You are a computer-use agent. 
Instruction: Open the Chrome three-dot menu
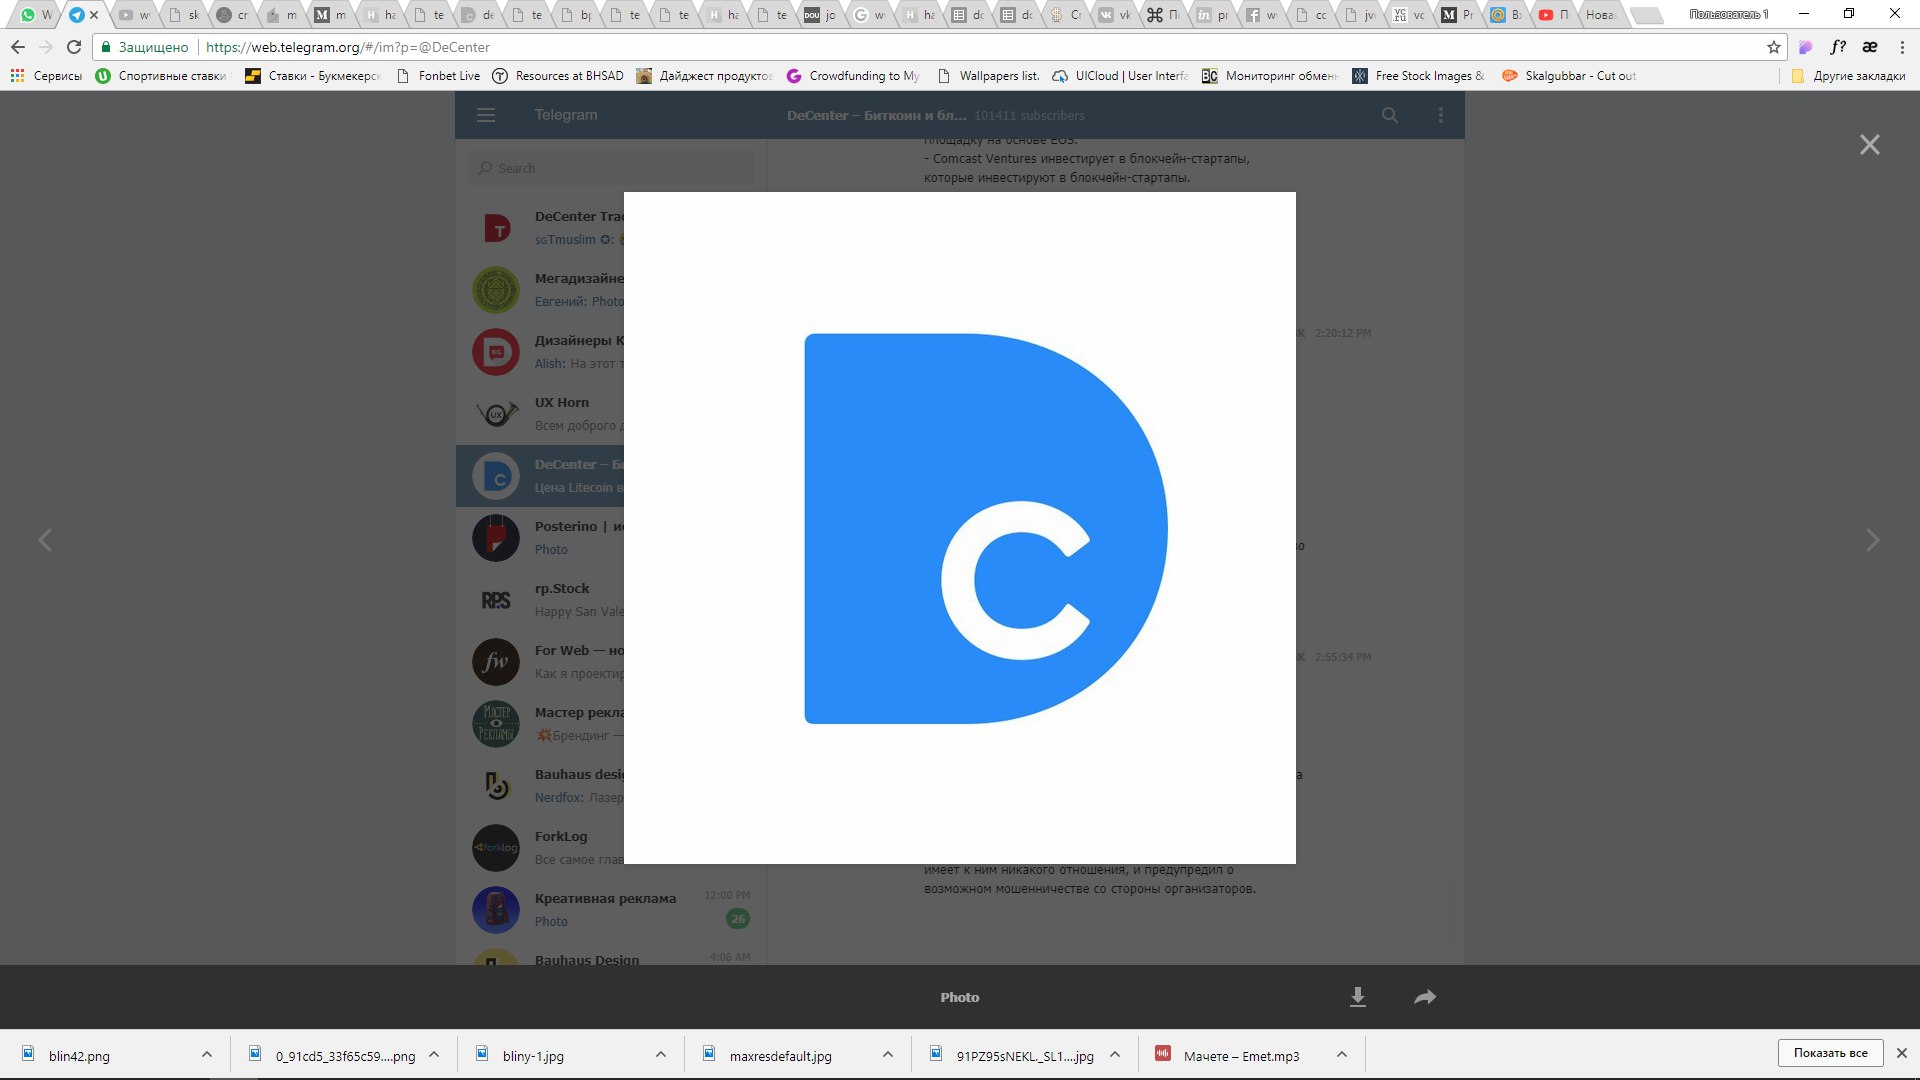coord(1901,47)
